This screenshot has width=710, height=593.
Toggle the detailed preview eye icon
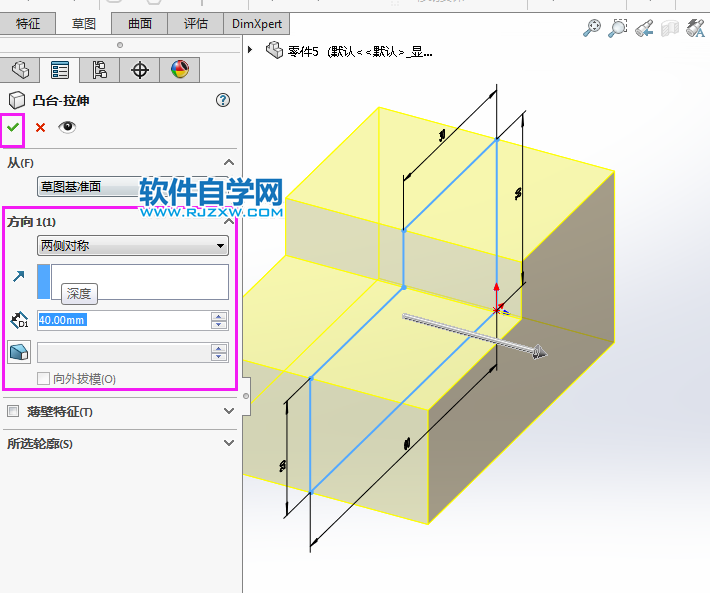click(x=67, y=127)
